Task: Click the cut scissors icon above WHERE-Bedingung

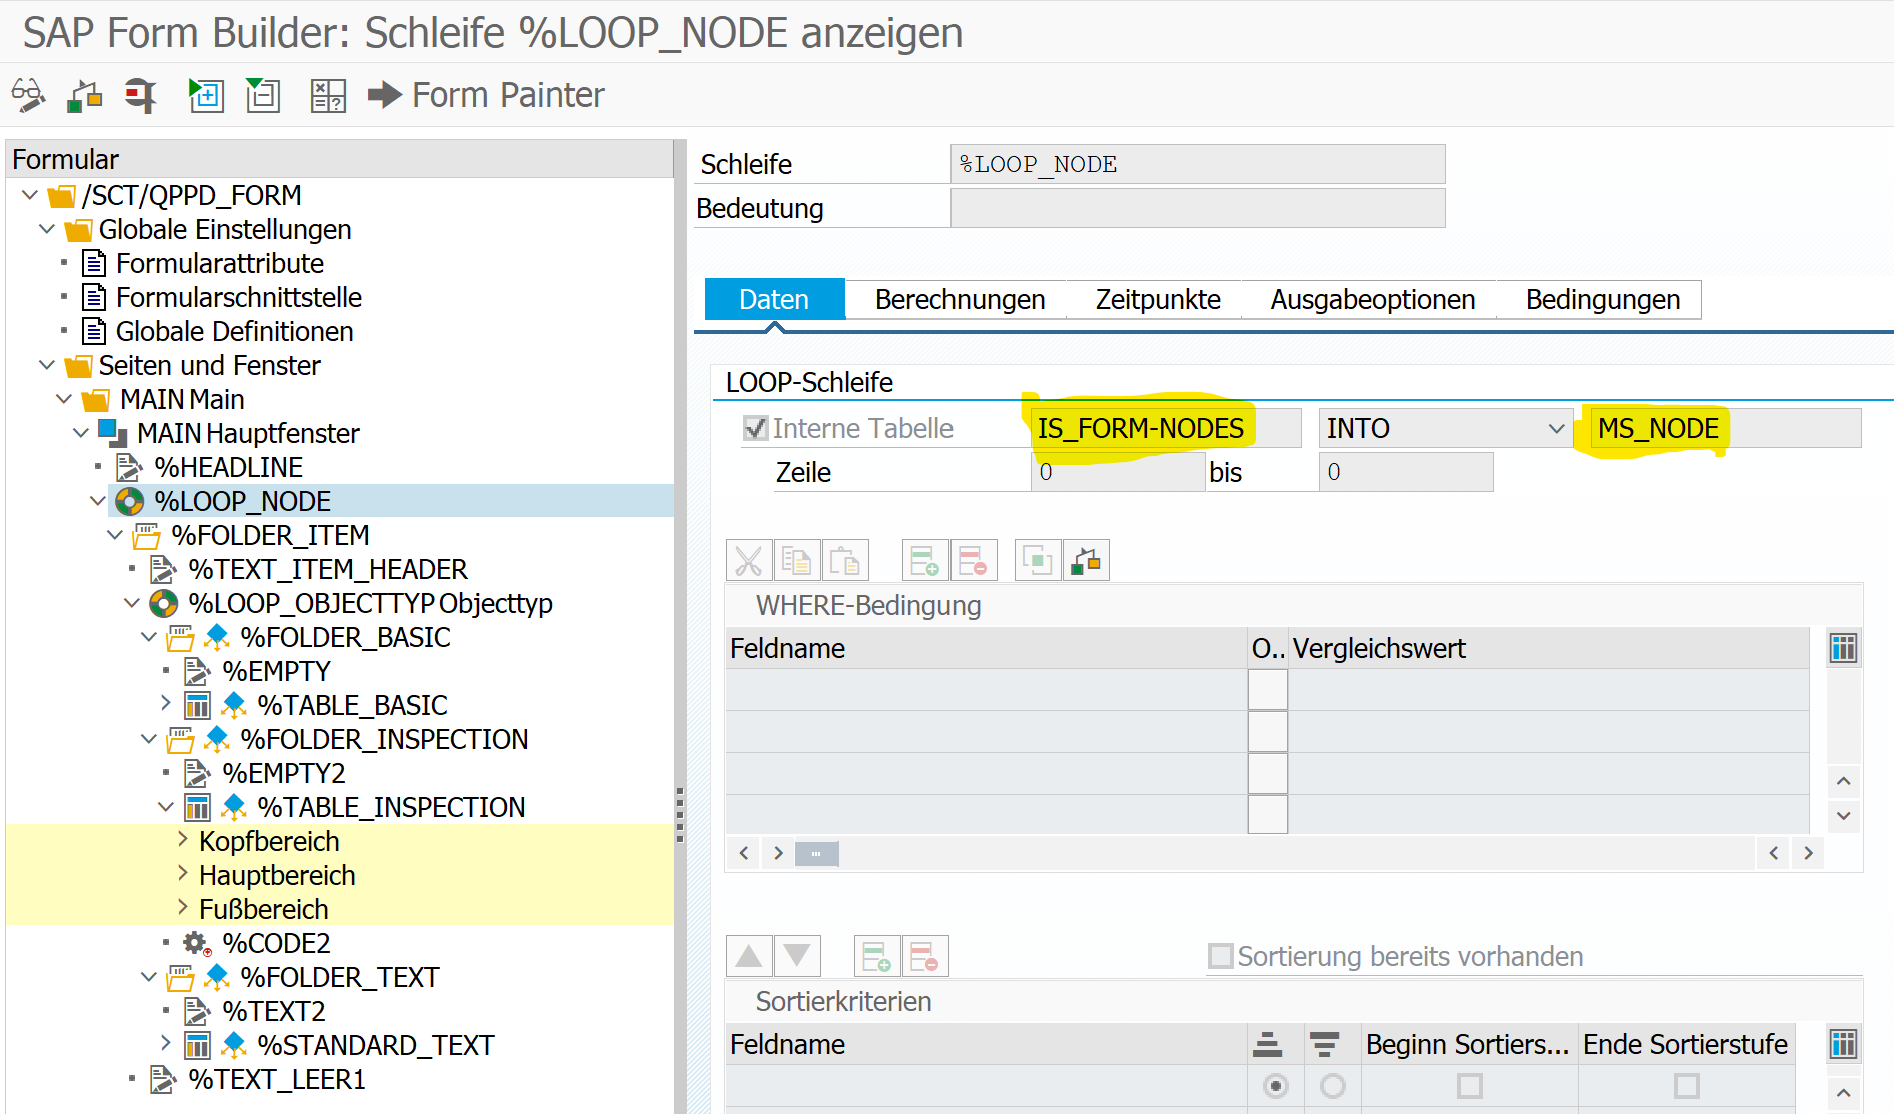Action: pyautogui.click(x=748, y=561)
